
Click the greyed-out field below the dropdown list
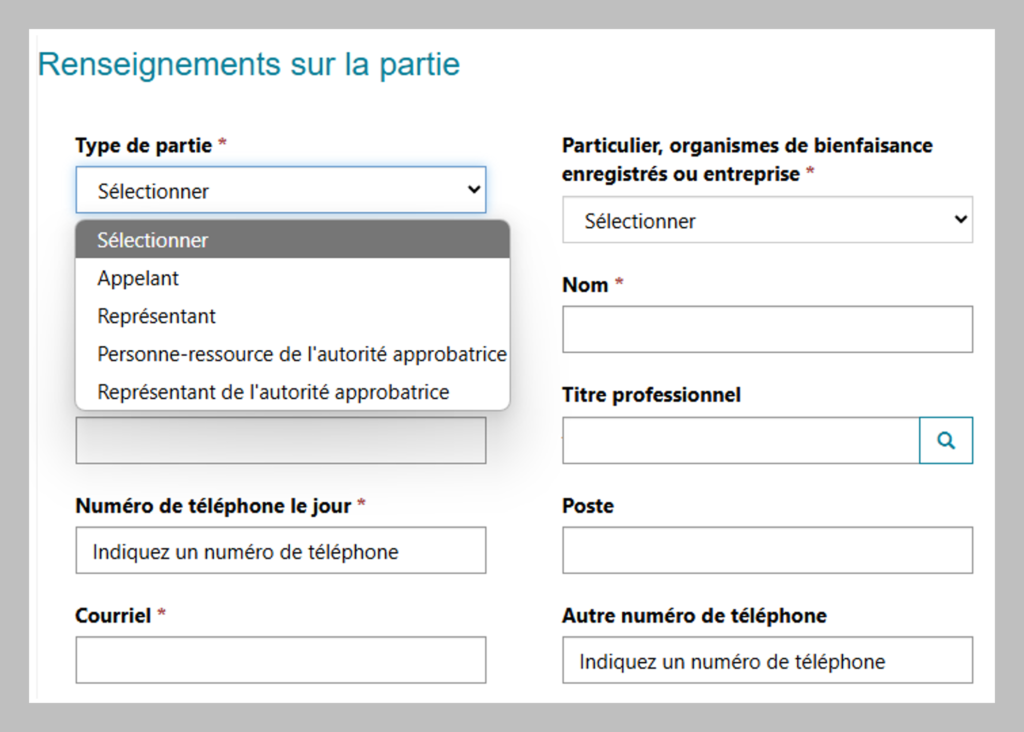[x=280, y=440]
